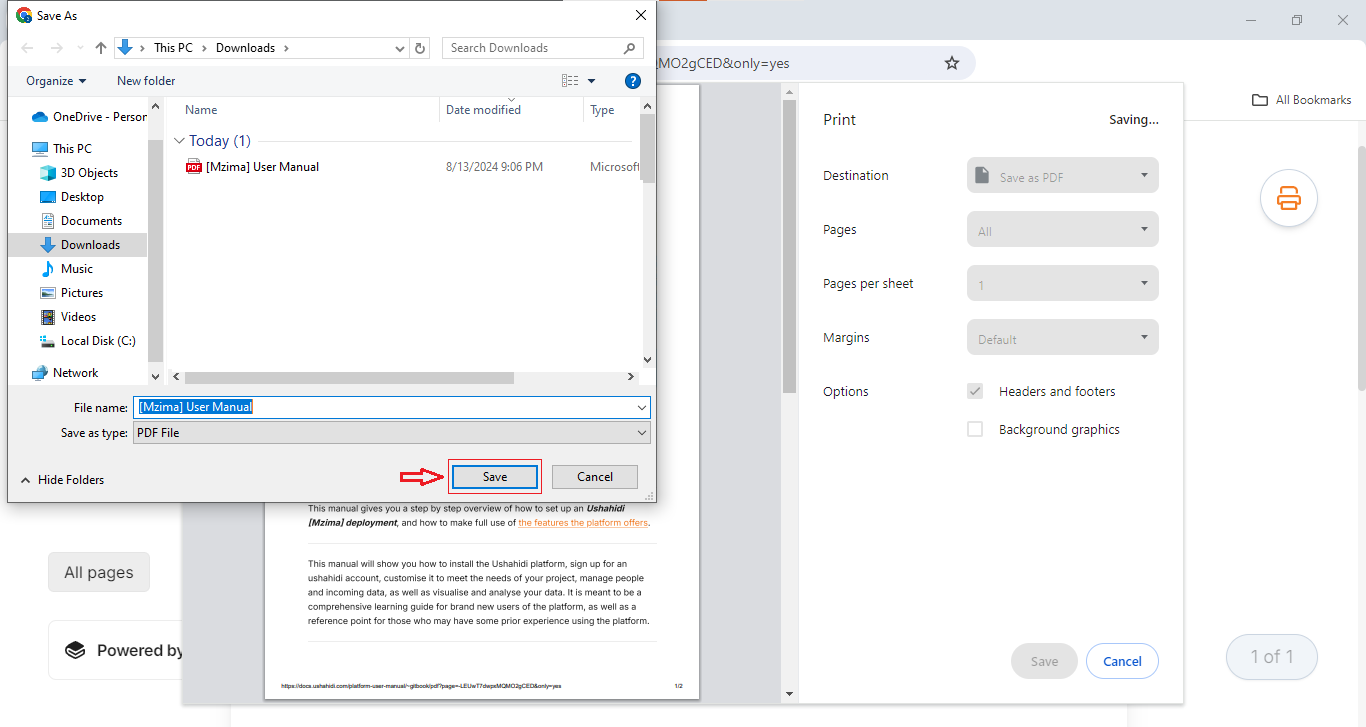This screenshot has height=727, width=1366.
Task: Click the refresh icon beside address bar
Action: coord(421,48)
